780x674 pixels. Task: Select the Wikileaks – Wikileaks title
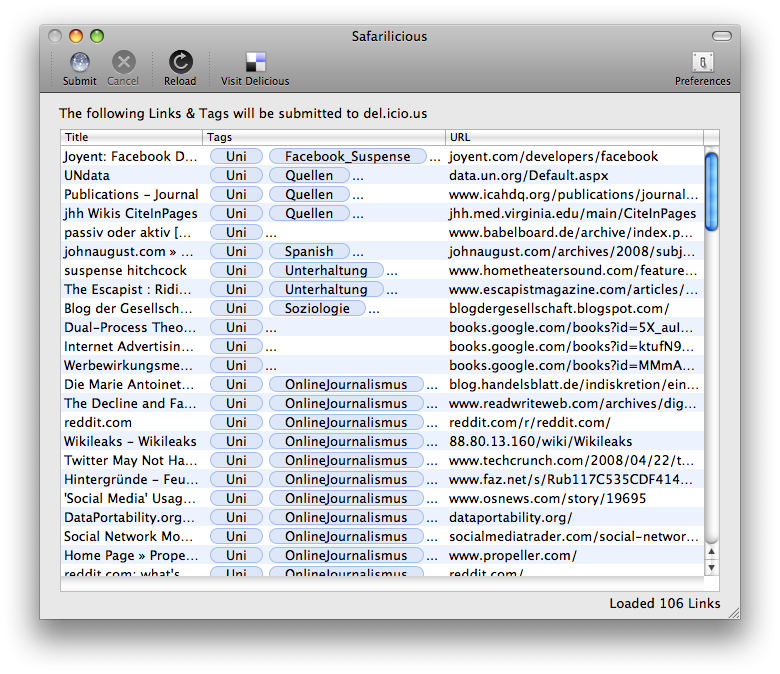(130, 441)
